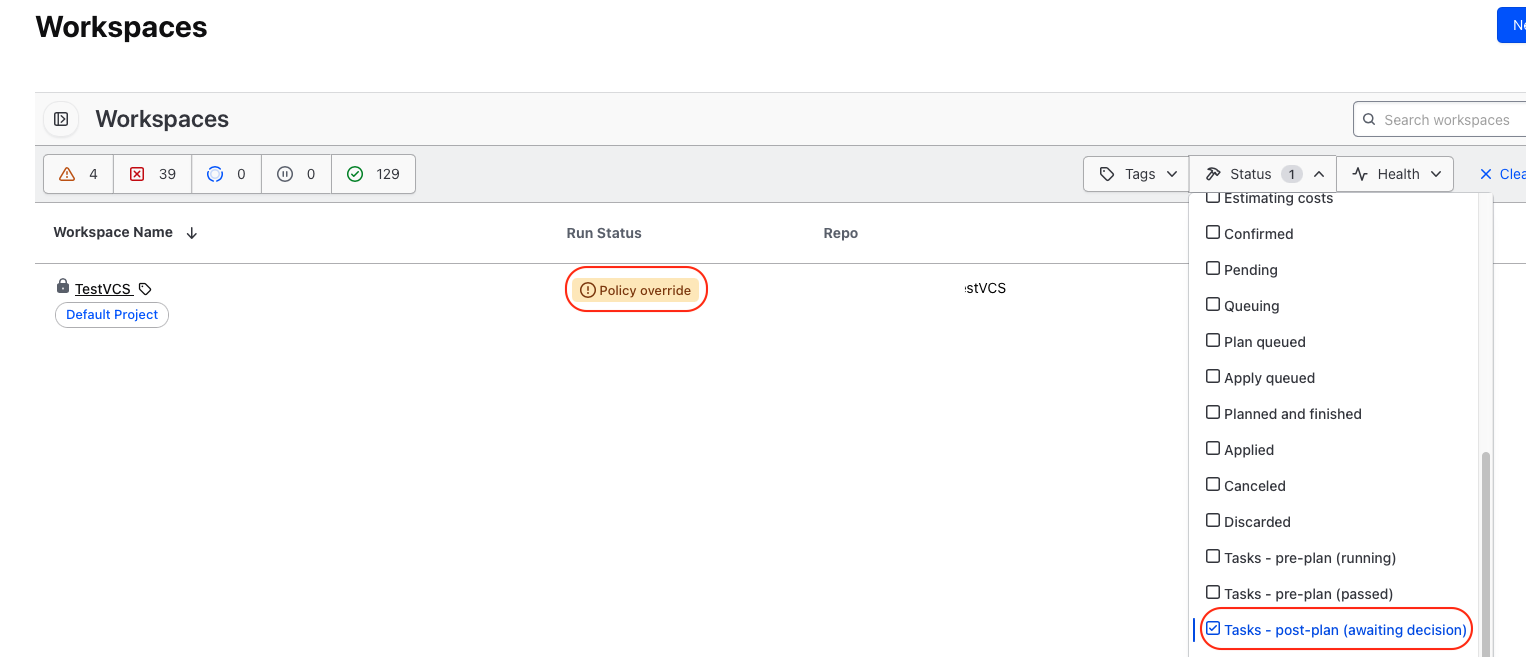Image resolution: width=1526 pixels, height=657 pixels.
Task: Filter by warning triangle status count
Action: (79, 174)
